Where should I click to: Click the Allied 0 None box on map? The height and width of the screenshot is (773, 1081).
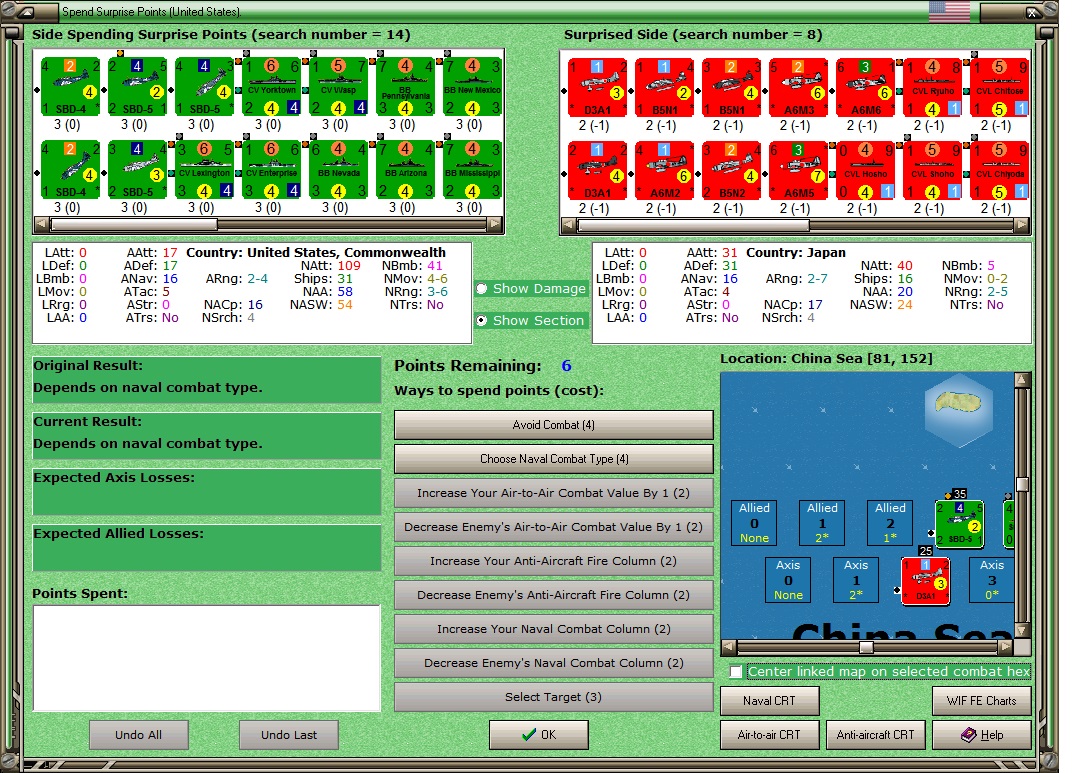click(754, 523)
